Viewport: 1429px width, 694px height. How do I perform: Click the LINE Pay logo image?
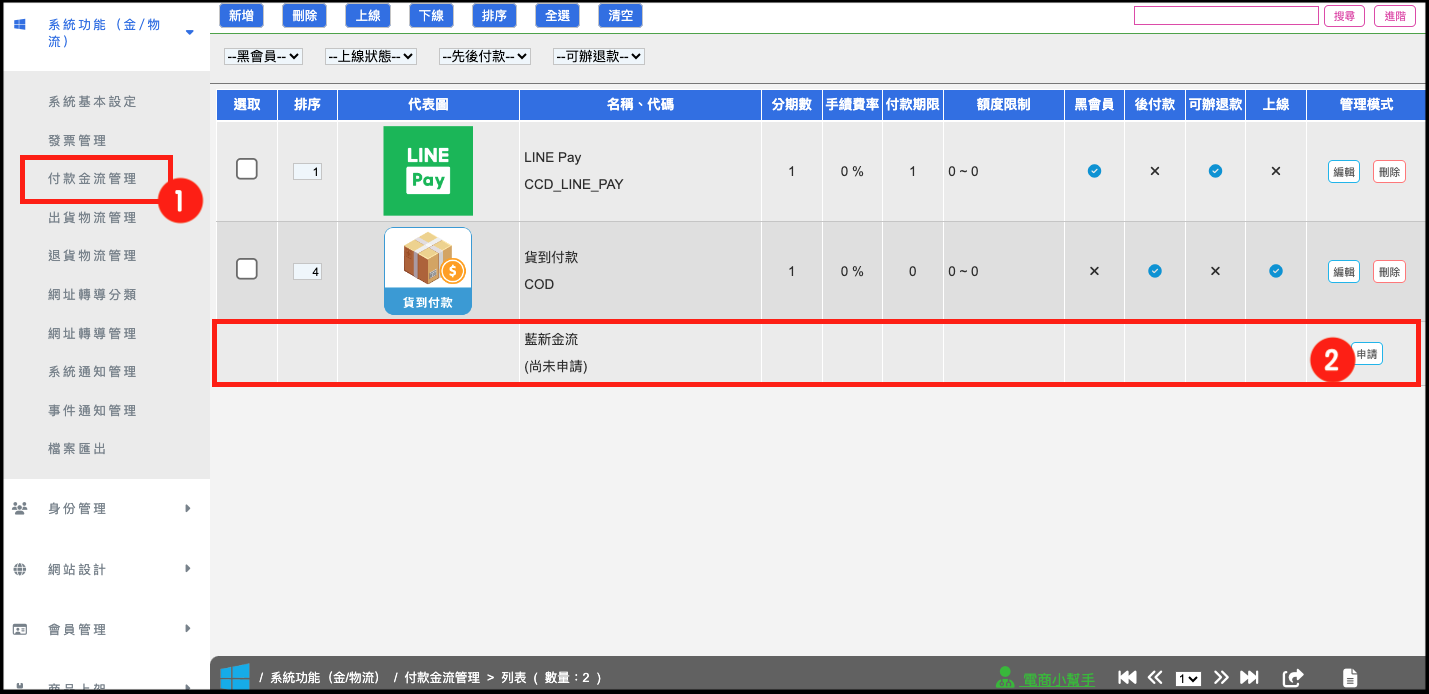click(428, 171)
